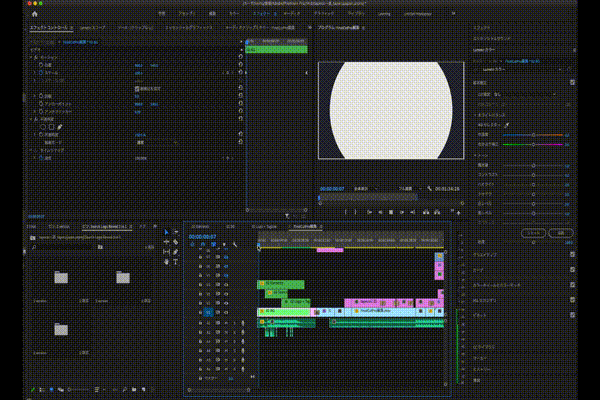
Task: Collapse the Opacity effect group
Action: click(31, 119)
